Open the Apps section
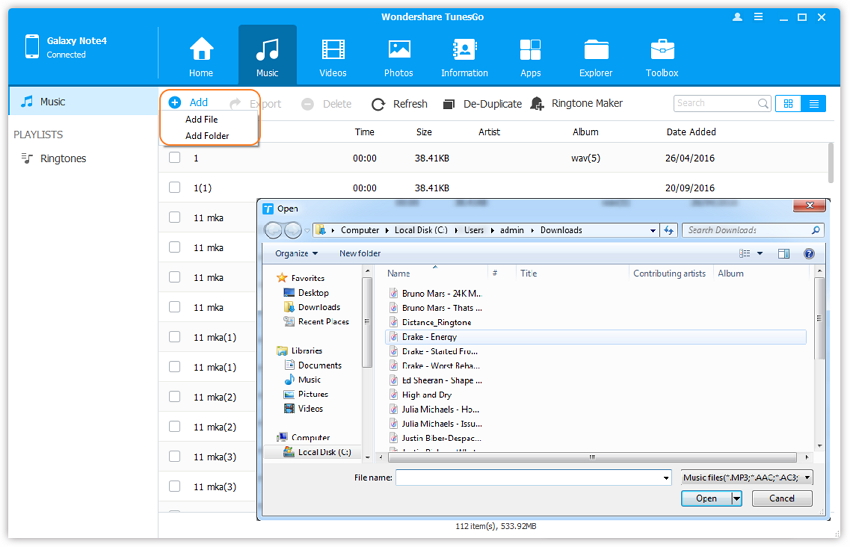This screenshot has width=850, height=547. (530, 55)
